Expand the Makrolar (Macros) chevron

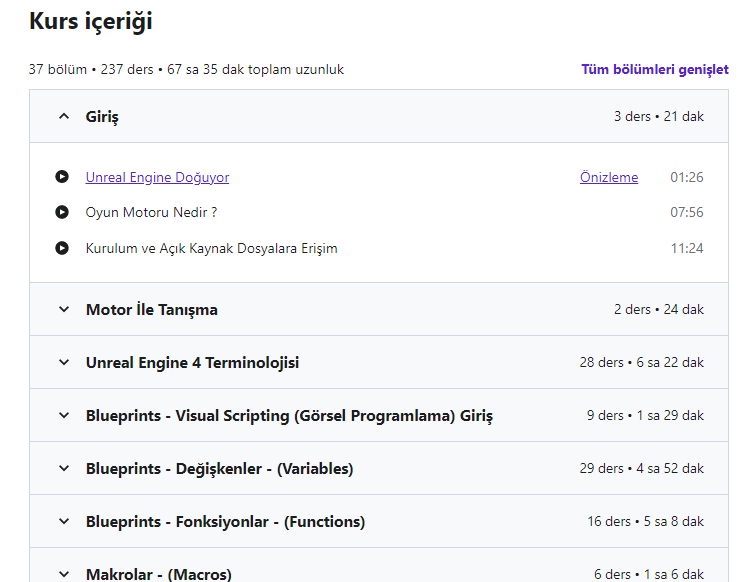64,574
